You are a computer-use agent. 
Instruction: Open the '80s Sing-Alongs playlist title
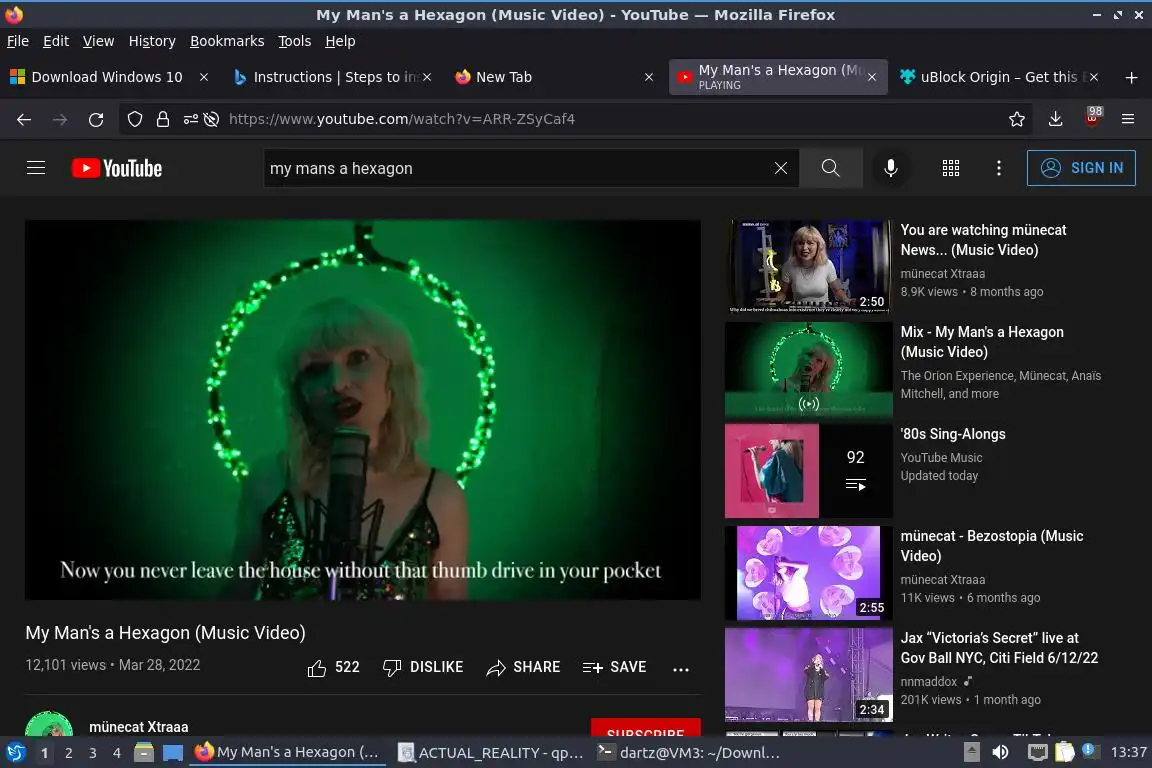tap(953, 434)
